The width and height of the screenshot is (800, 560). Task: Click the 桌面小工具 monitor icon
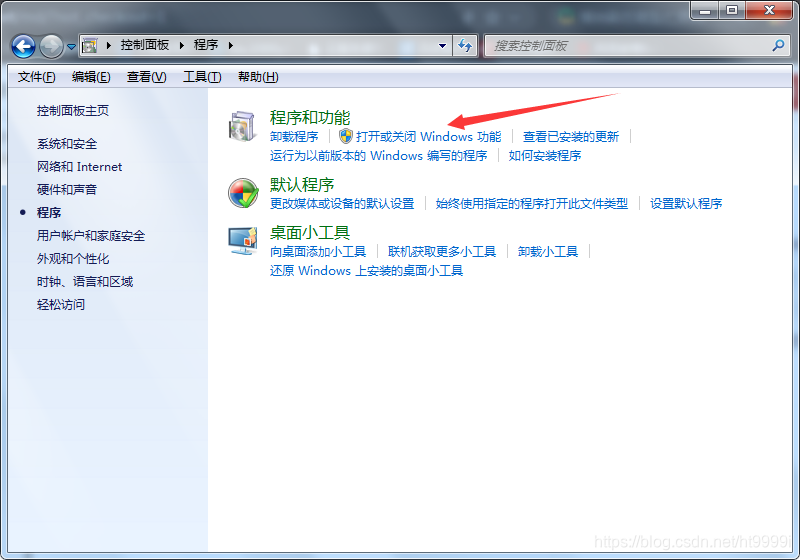(243, 241)
